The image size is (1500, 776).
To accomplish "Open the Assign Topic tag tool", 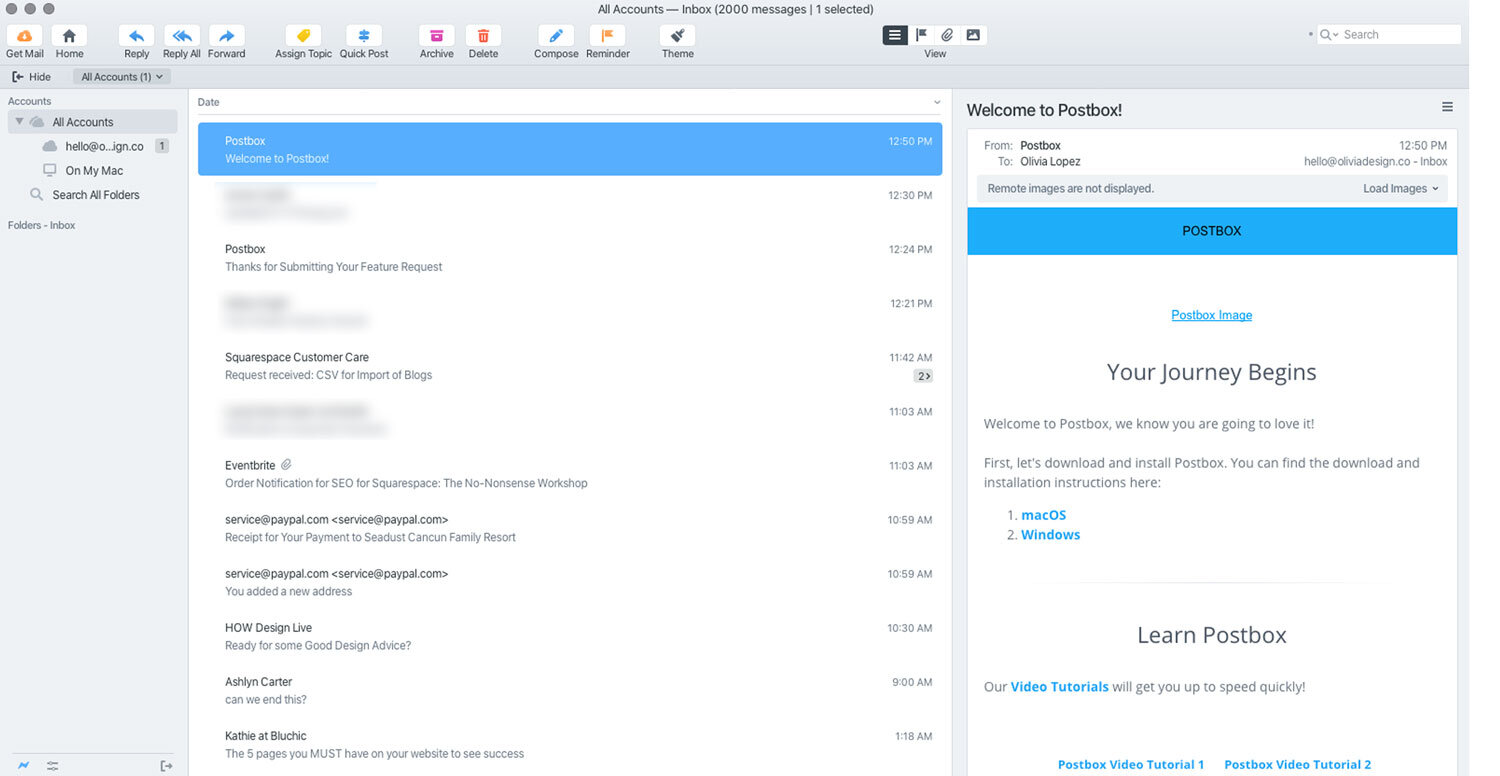I will (x=303, y=36).
